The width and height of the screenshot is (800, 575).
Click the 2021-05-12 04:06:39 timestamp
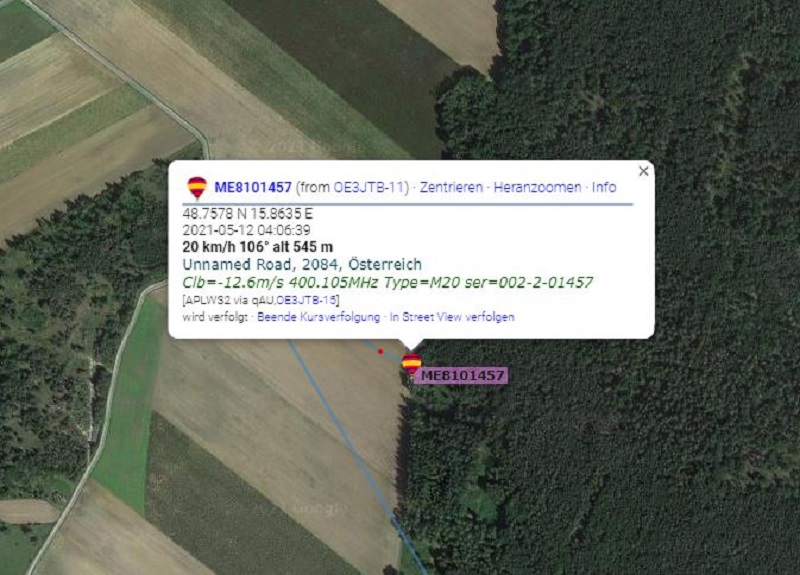pos(246,230)
